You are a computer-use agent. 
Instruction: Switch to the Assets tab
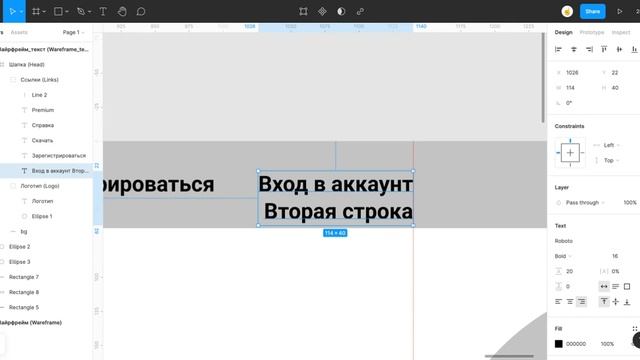click(x=19, y=32)
